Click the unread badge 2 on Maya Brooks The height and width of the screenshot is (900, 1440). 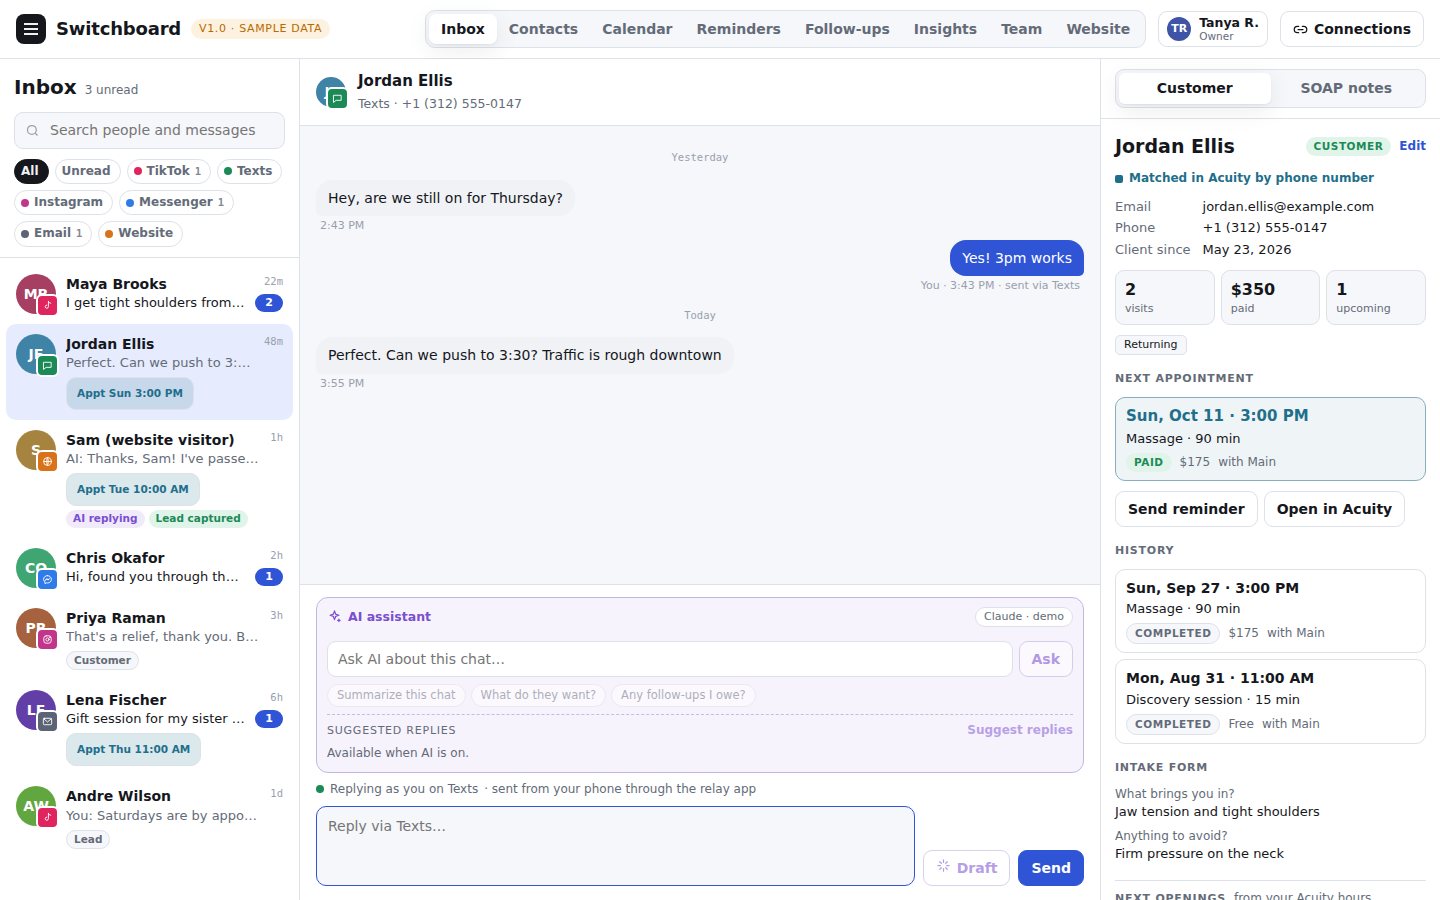[x=269, y=303]
